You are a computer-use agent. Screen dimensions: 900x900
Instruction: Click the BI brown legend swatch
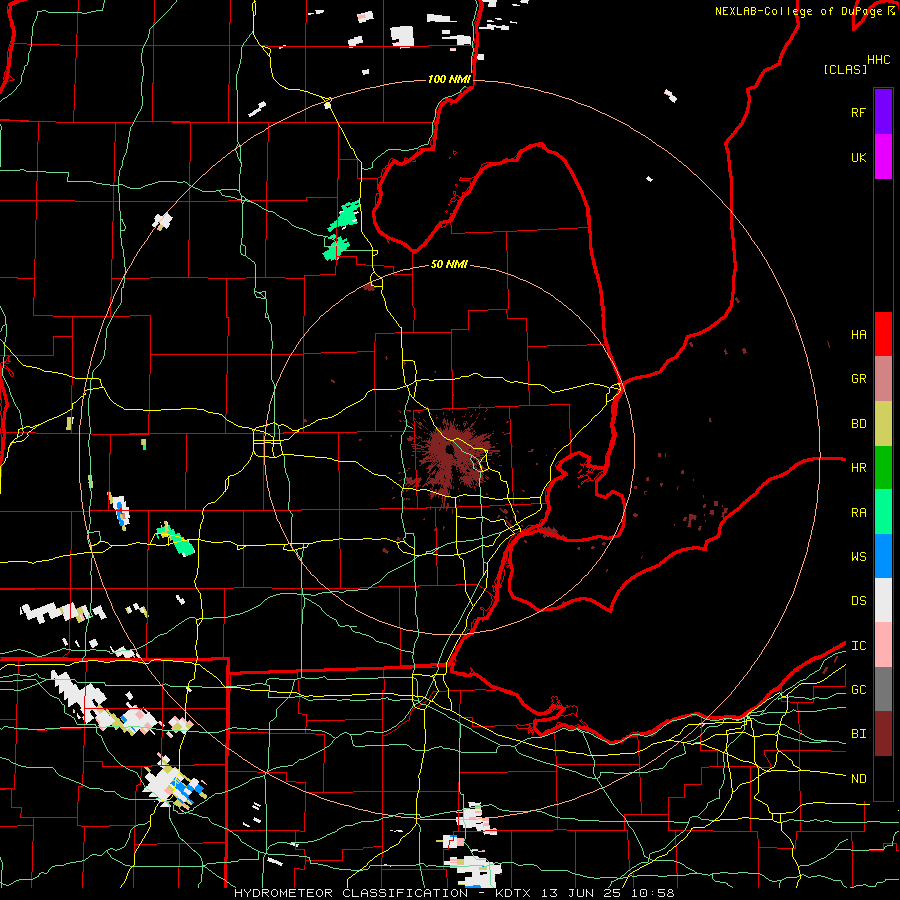click(x=883, y=734)
